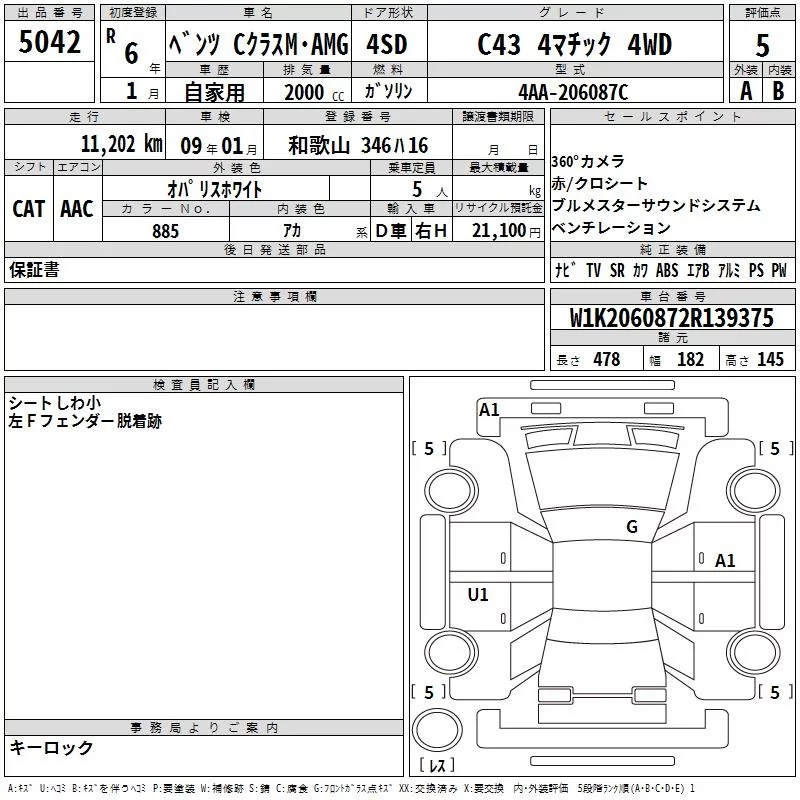Viewport: 800px width, 800px height.
Task: Click the キーロック office notice text
Action: tap(52, 748)
